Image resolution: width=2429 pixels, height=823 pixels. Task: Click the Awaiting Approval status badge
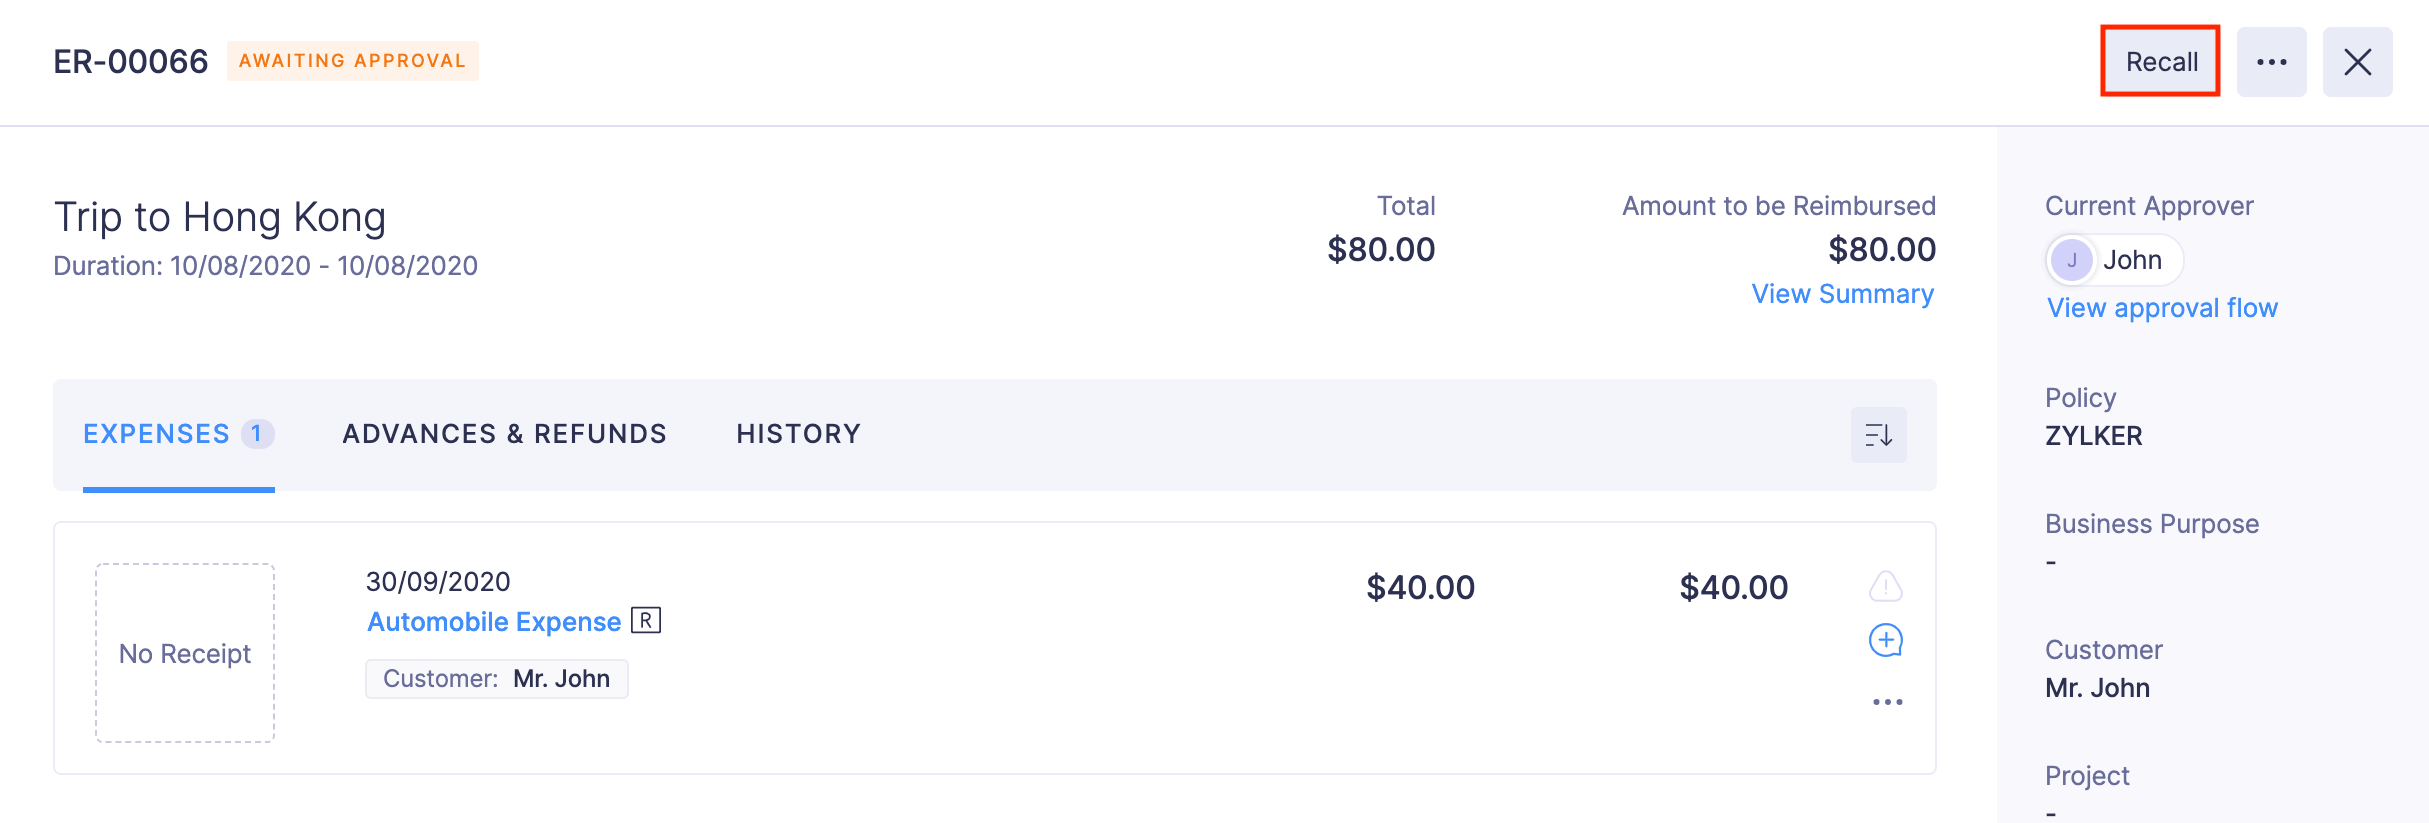coord(352,61)
